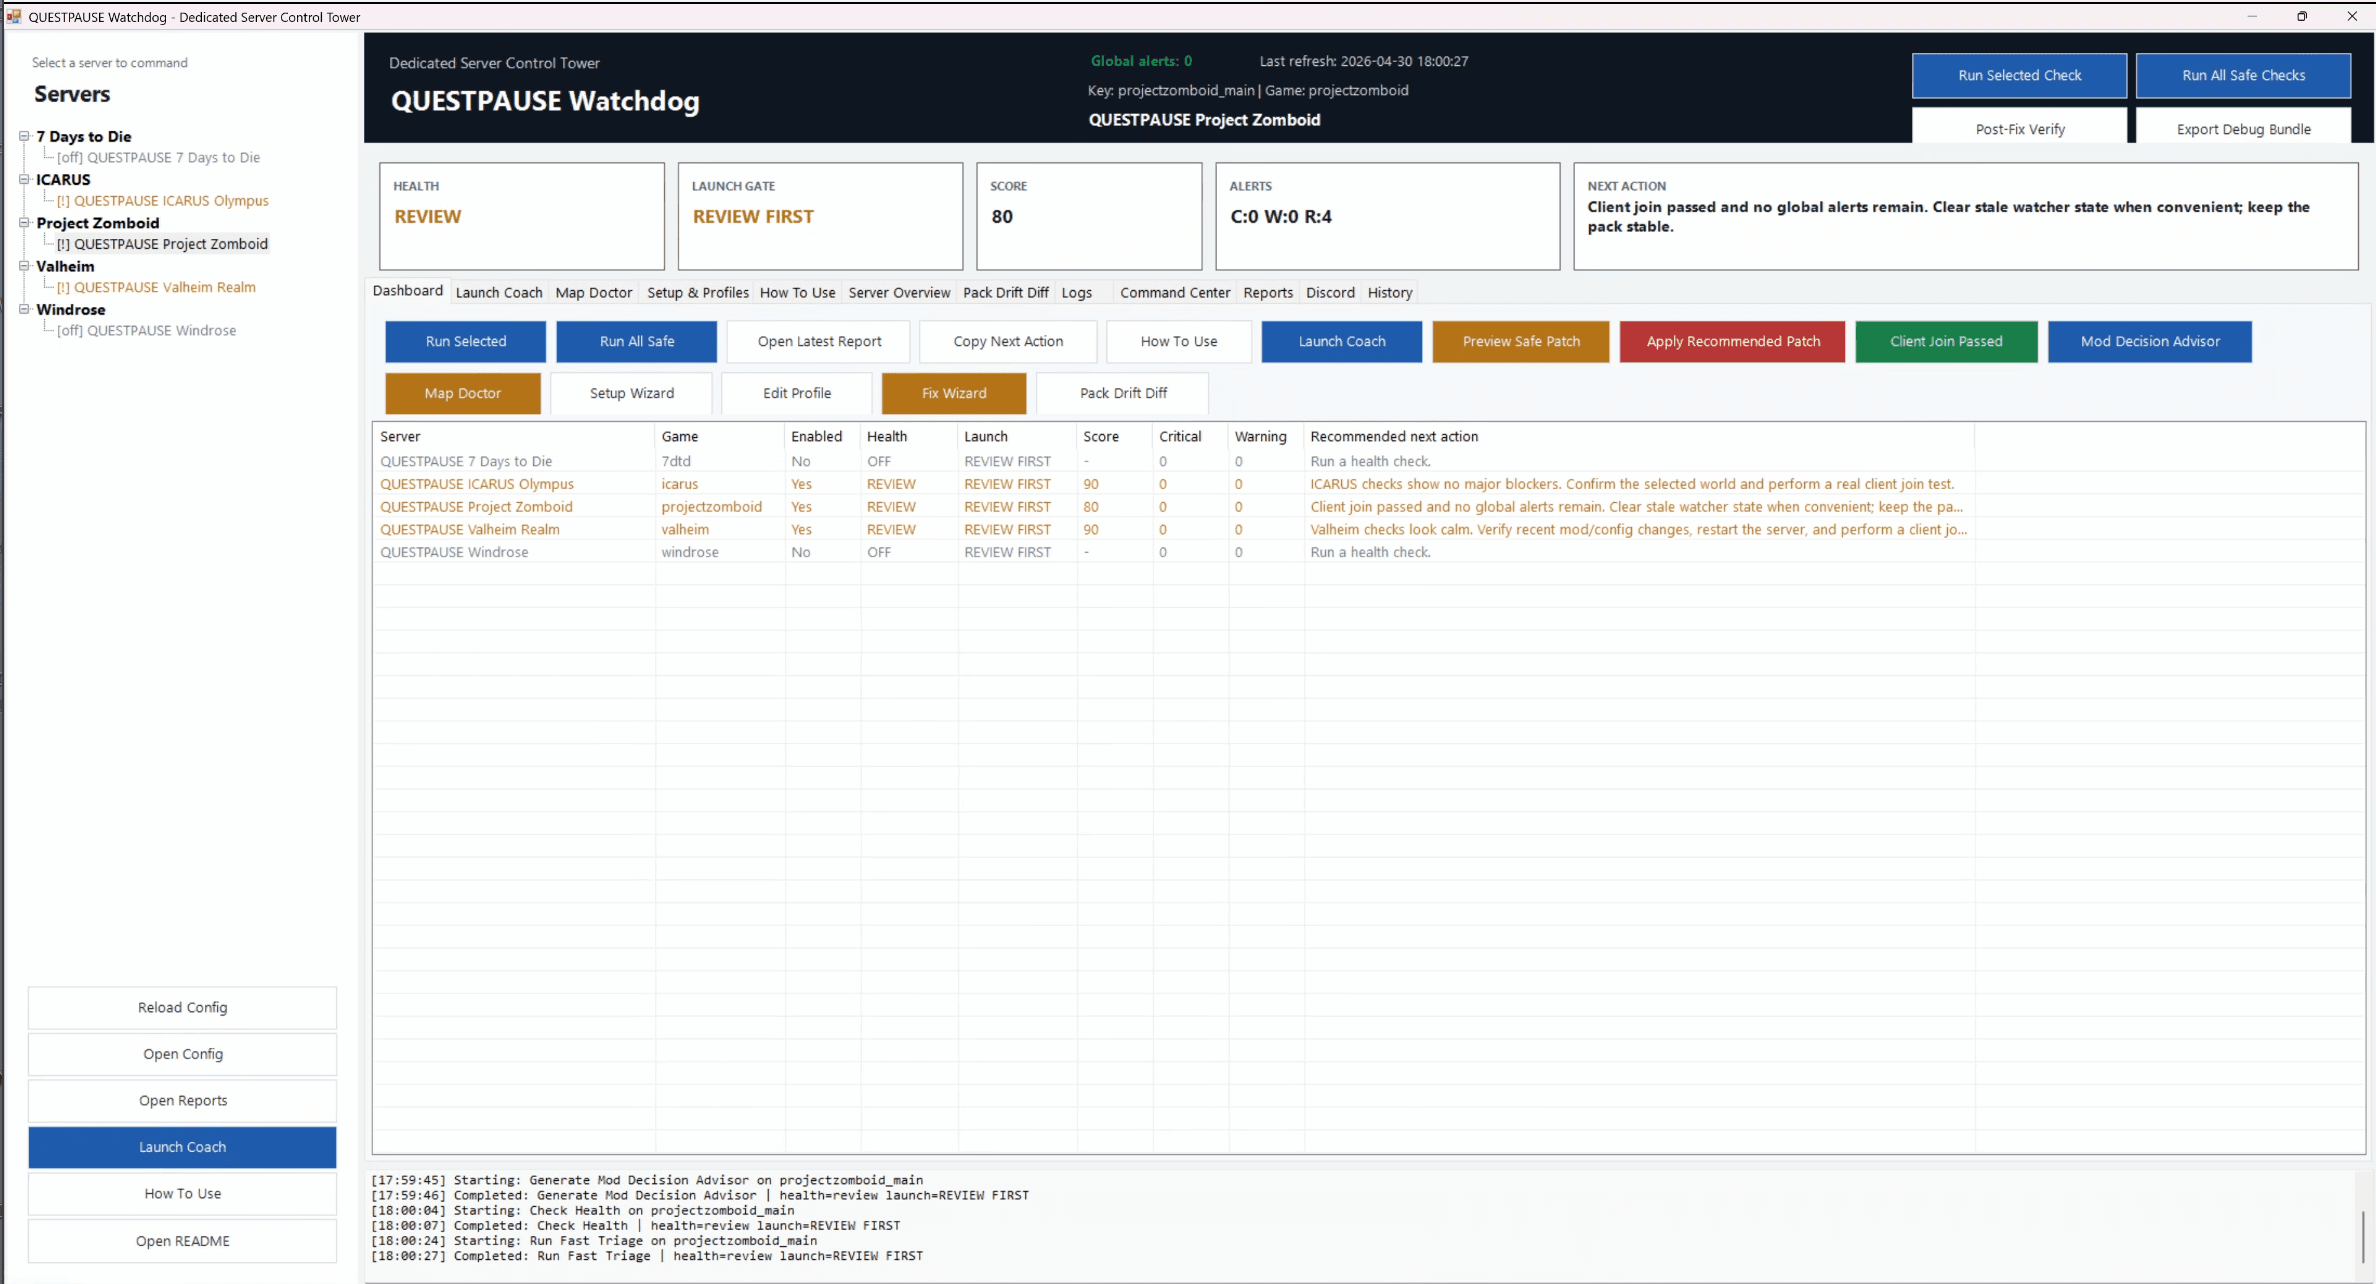Click the Edit Profile button

click(x=797, y=393)
